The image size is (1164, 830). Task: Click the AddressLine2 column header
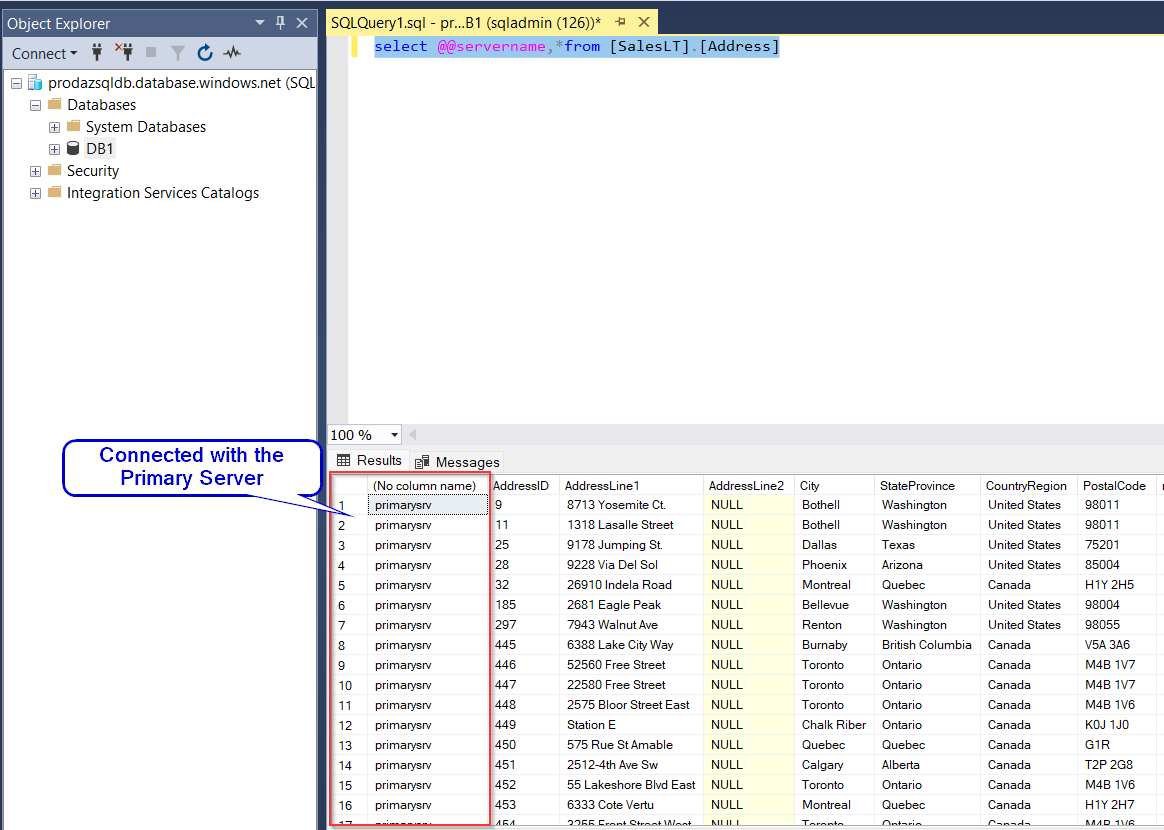pyautogui.click(x=749, y=486)
